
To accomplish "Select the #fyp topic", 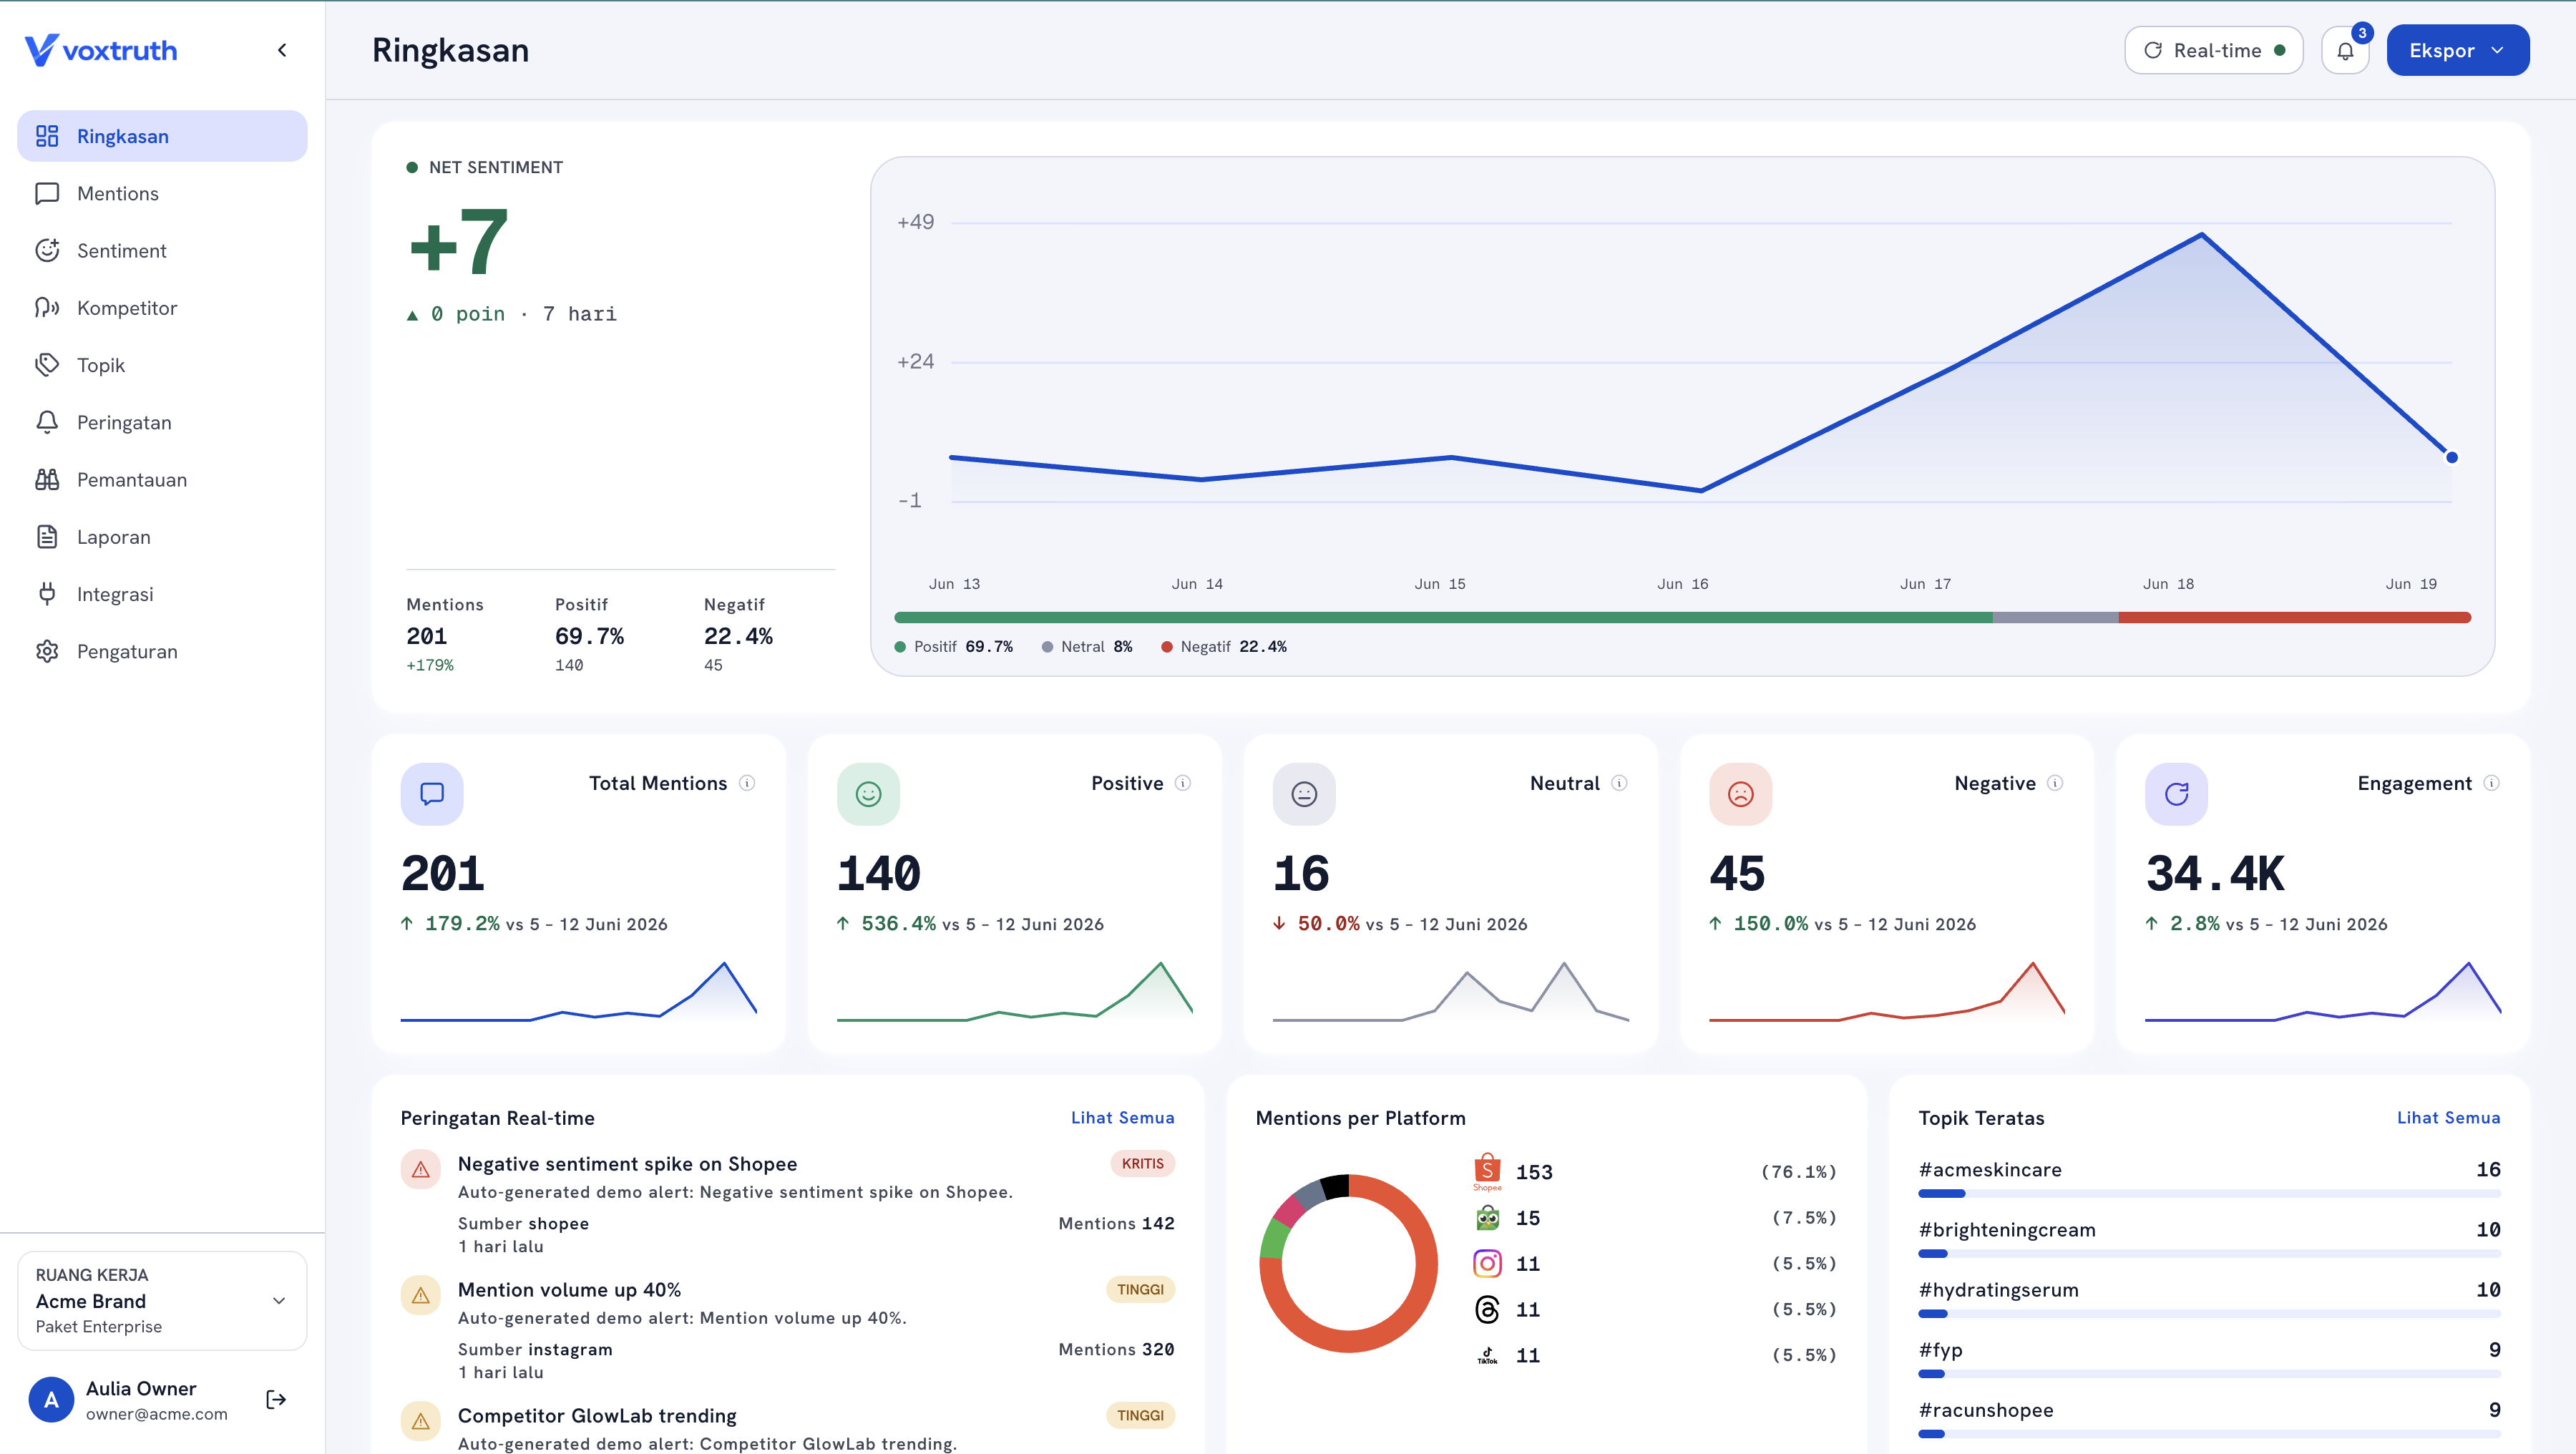I will [2209, 1358].
